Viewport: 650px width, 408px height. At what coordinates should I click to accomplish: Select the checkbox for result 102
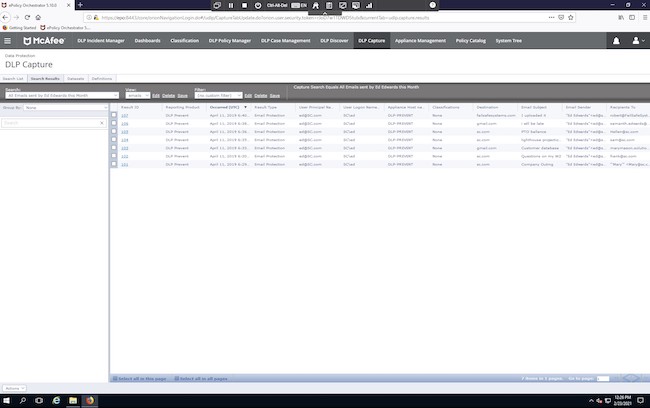[114, 156]
